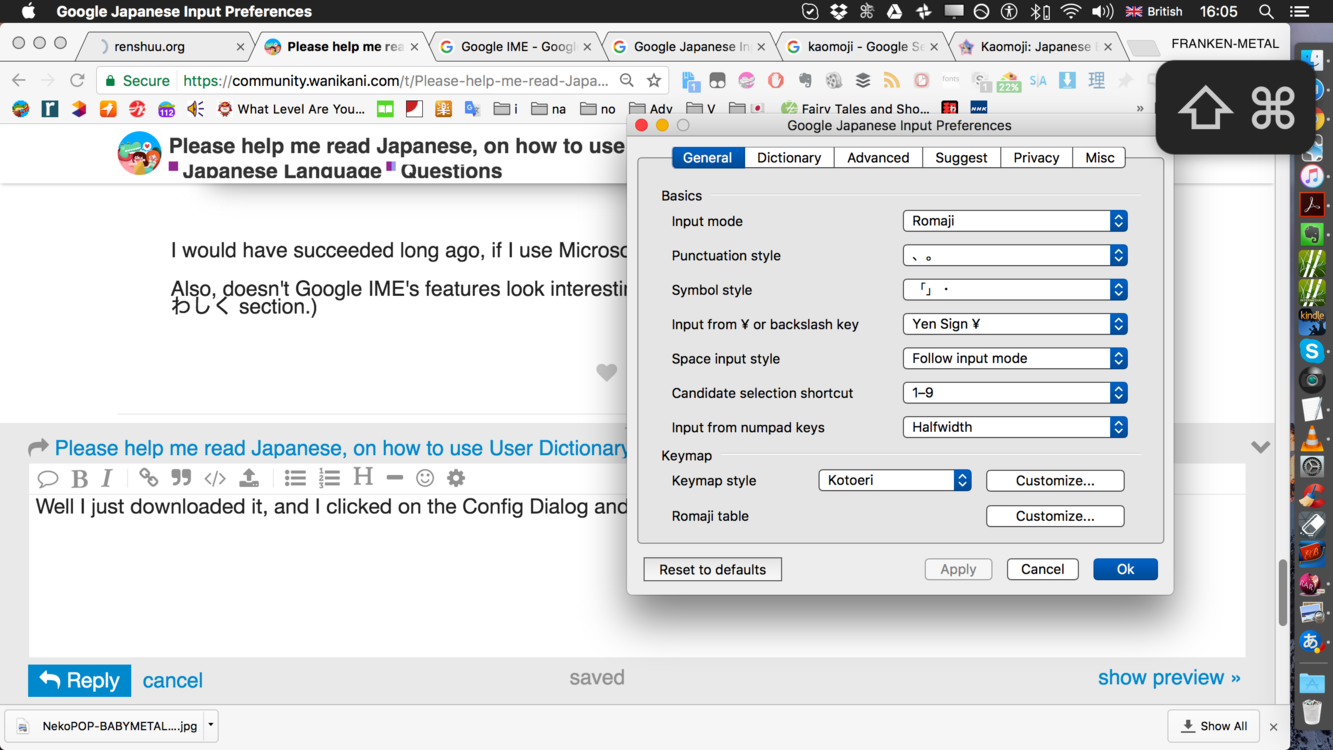The height and width of the screenshot is (750, 1333).
Task: Switch to the Suggest tab
Action: (x=961, y=158)
